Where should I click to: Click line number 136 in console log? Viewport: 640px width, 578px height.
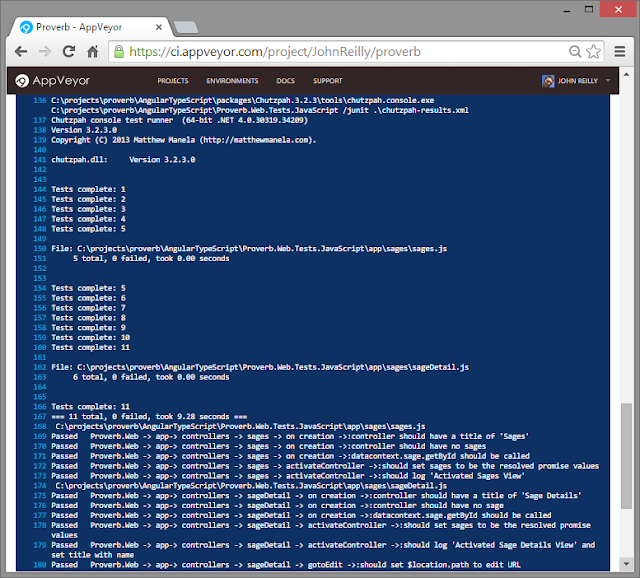tap(40, 100)
